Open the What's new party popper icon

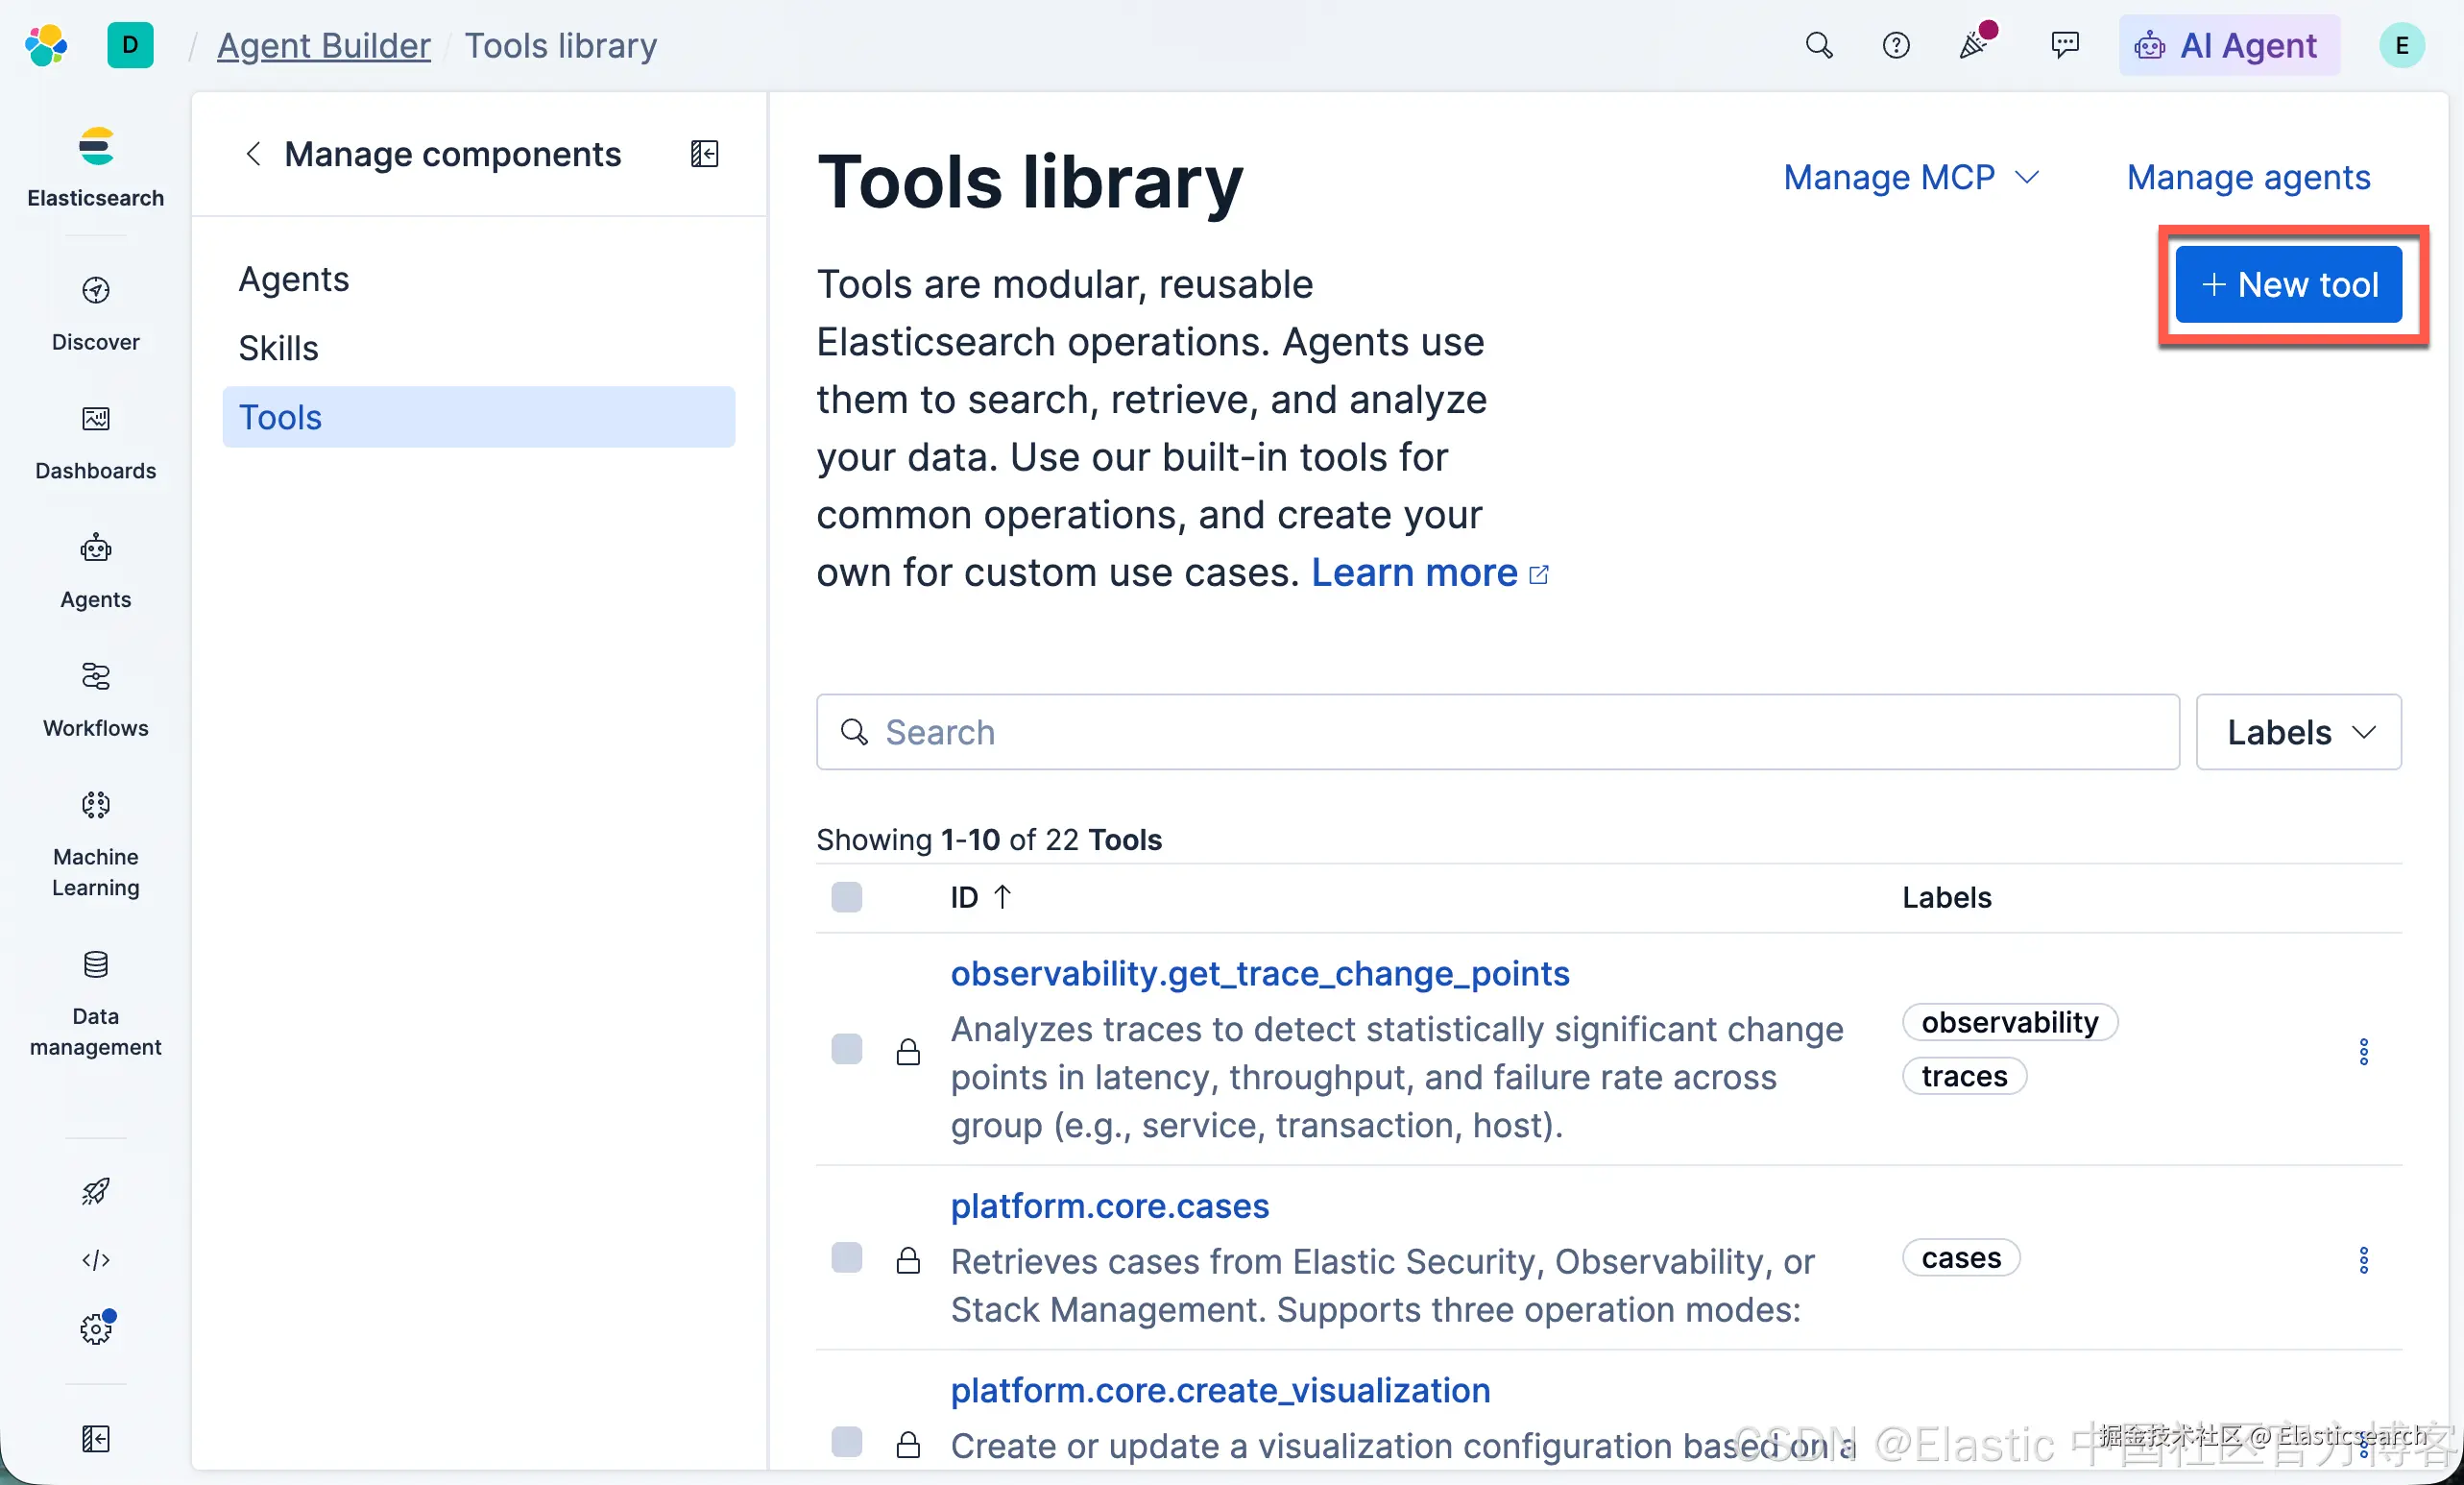coord(1975,43)
